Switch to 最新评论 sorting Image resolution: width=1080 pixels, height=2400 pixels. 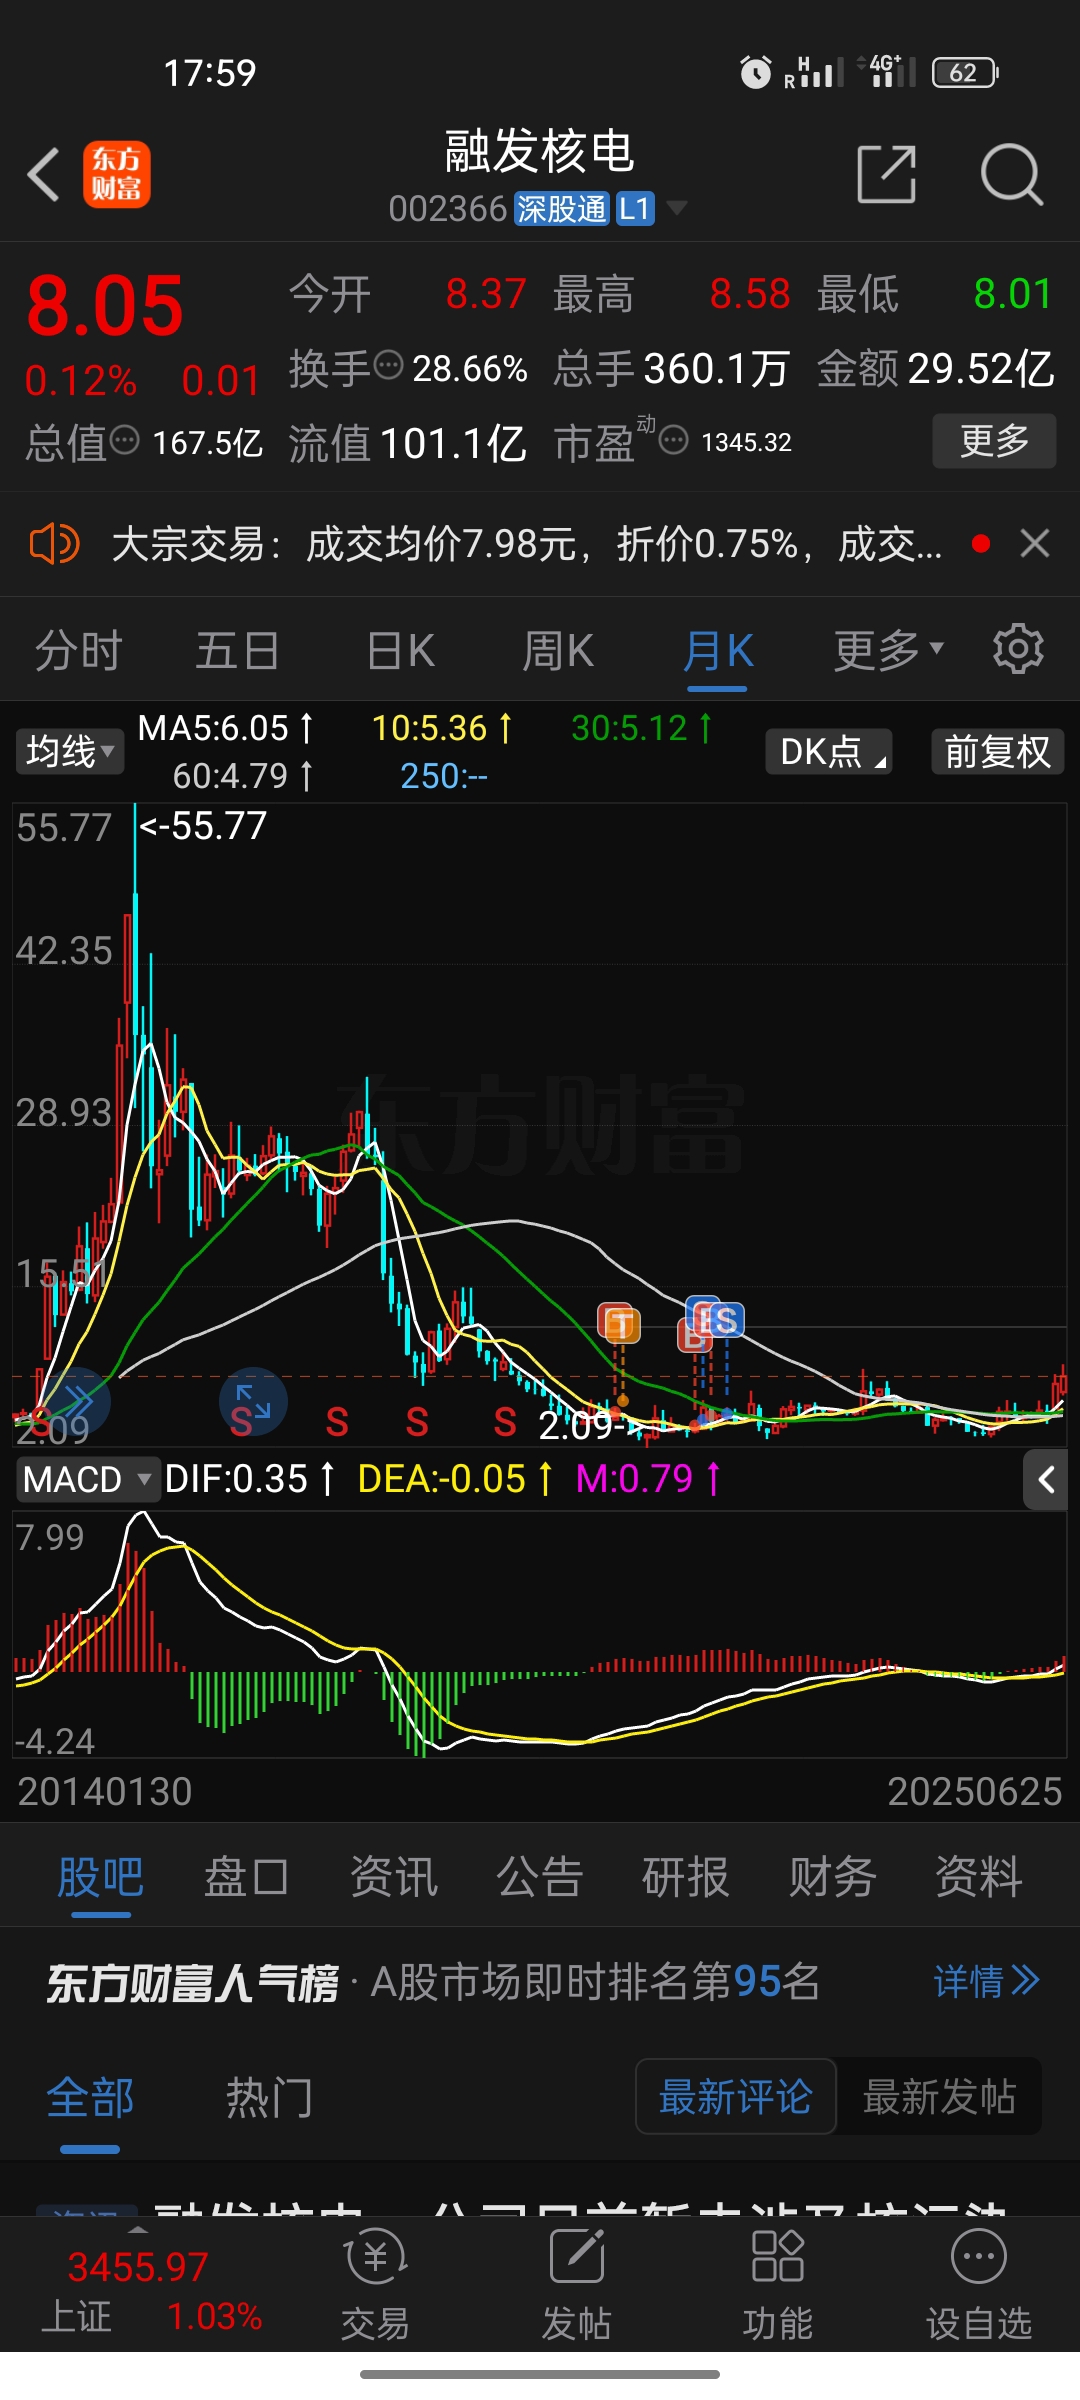736,2096
